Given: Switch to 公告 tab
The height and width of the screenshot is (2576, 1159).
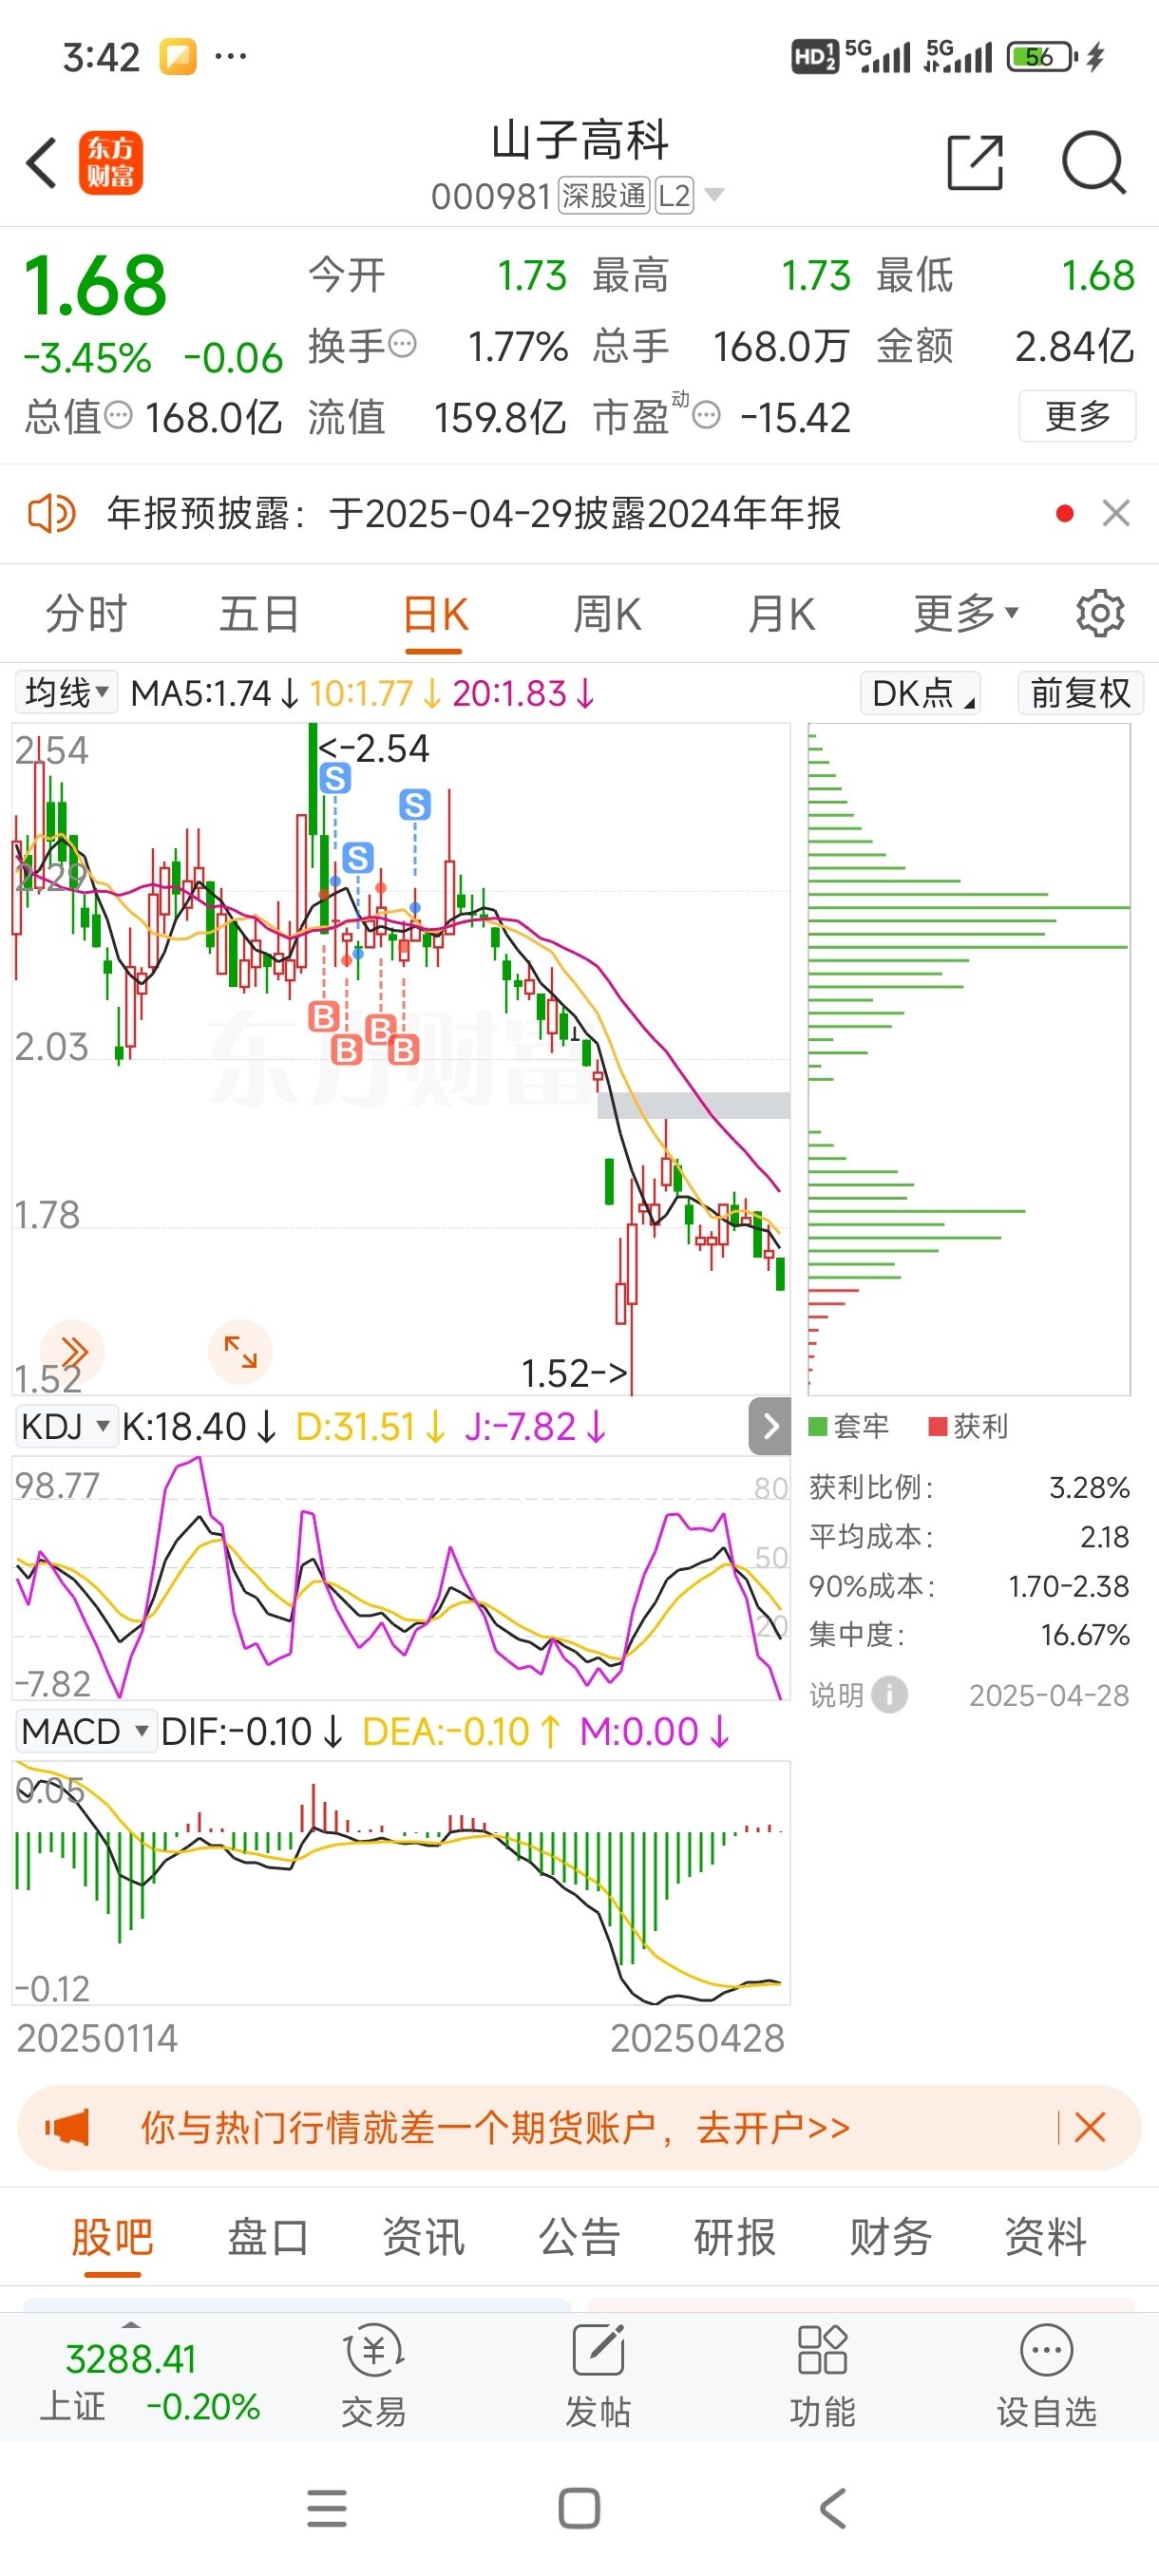Looking at the screenshot, I should [580, 2237].
